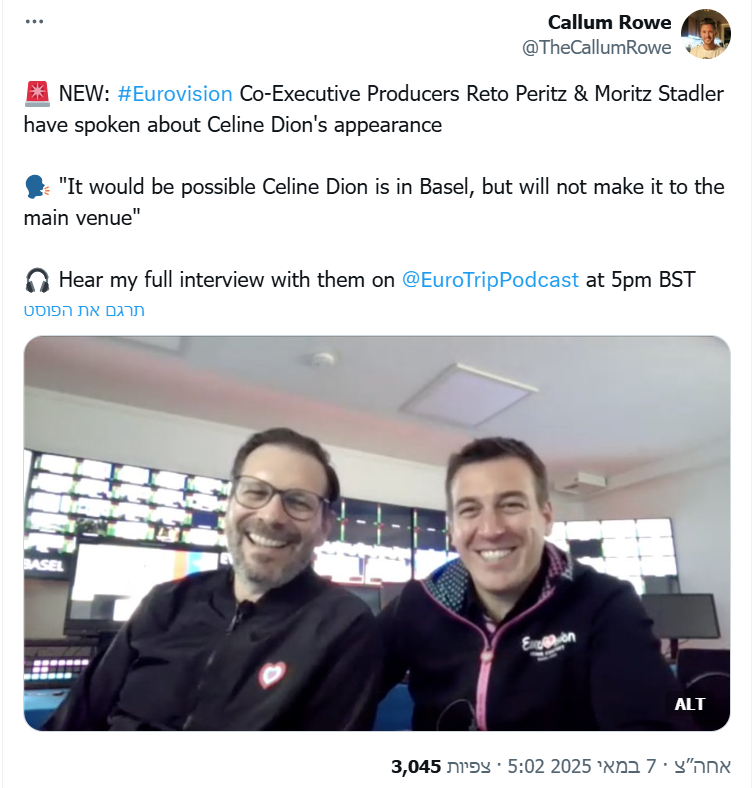Click the speaking head emoji
Image resolution: width=753 pixels, height=788 pixels.
coord(37,187)
